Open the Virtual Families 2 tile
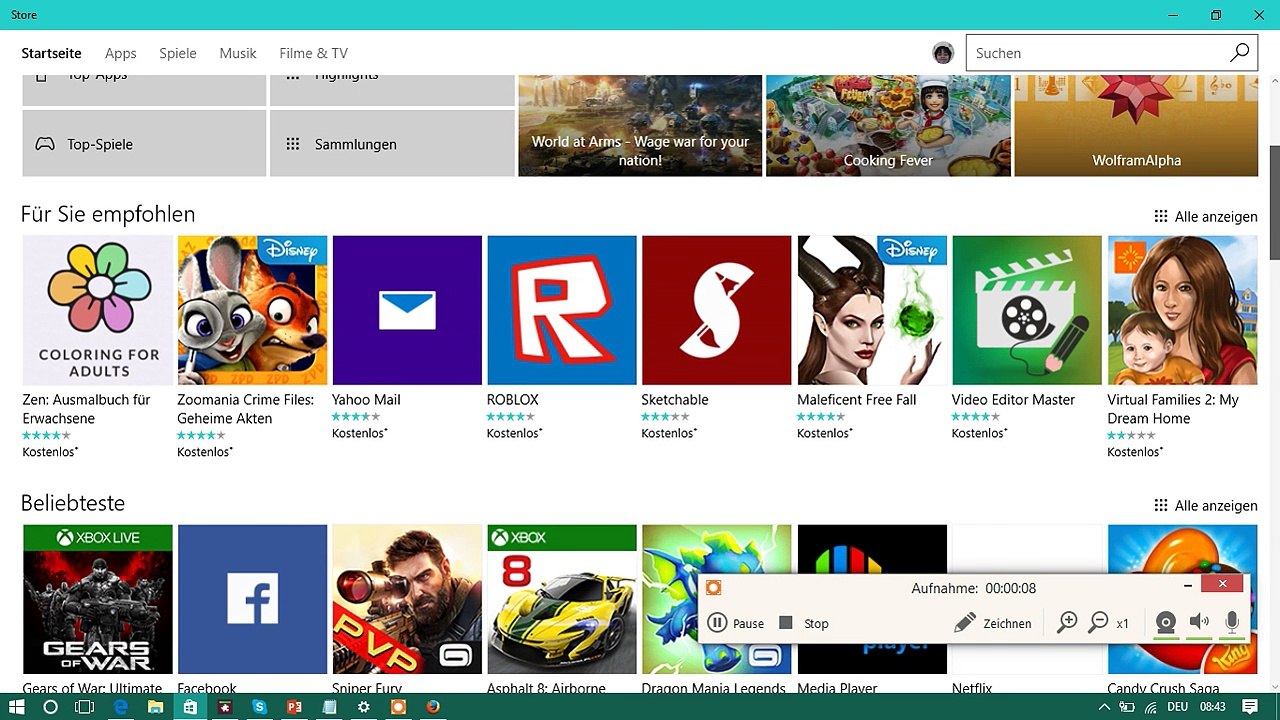Viewport: 1280px width, 720px height. pyautogui.click(x=1182, y=310)
